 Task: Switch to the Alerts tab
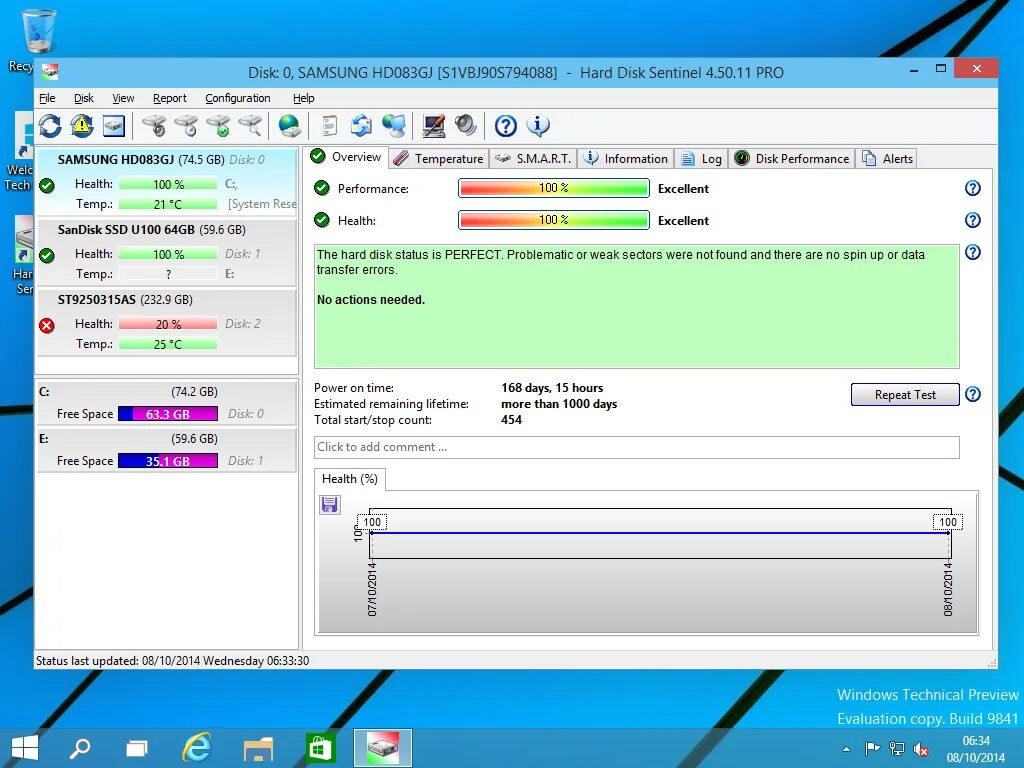887,159
